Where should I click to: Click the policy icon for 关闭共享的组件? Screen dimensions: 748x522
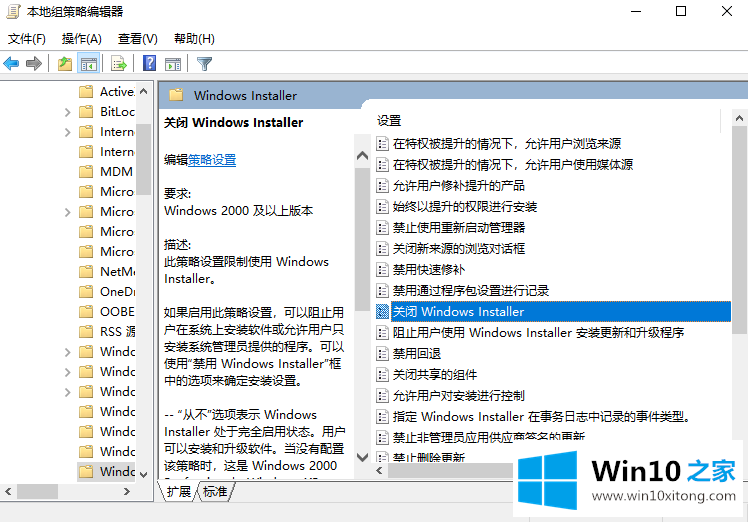(382, 375)
